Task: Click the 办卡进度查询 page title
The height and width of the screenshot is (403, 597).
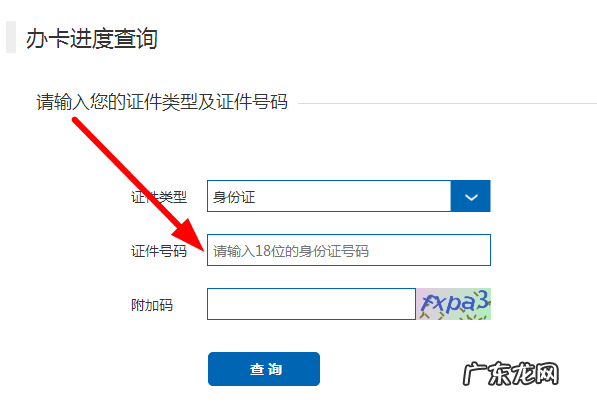Action: 92,38
